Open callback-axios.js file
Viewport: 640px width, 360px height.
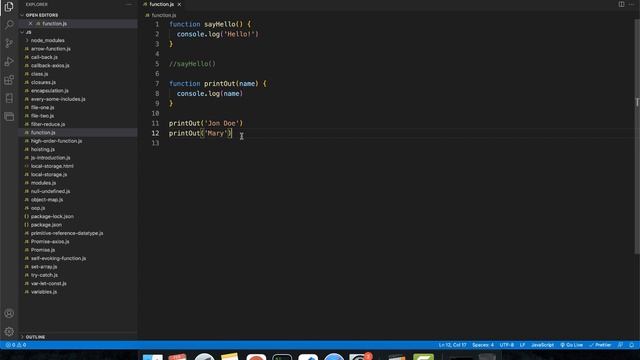(x=50, y=66)
